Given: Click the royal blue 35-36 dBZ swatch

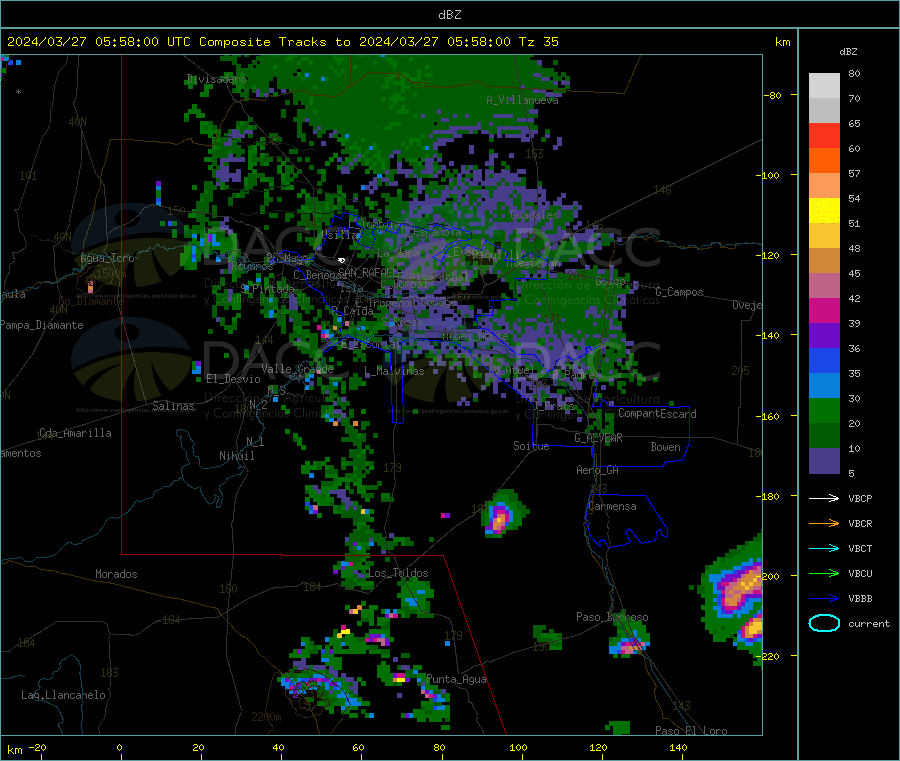Looking at the screenshot, I should (x=824, y=360).
